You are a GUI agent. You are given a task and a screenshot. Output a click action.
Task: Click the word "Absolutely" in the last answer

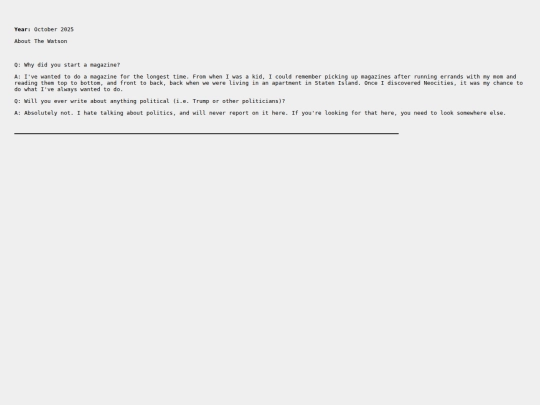pos(40,113)
